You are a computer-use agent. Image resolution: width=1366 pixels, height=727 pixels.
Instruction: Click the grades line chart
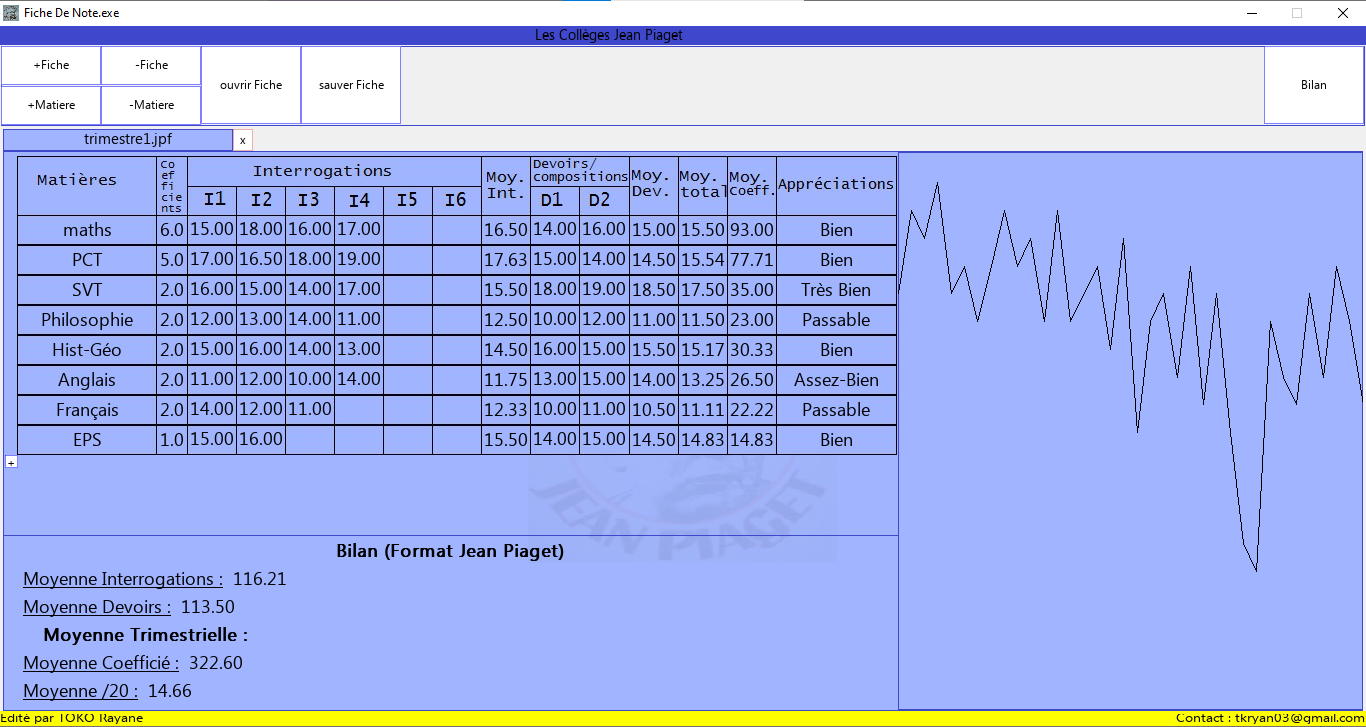click(x=1131, y=431)
